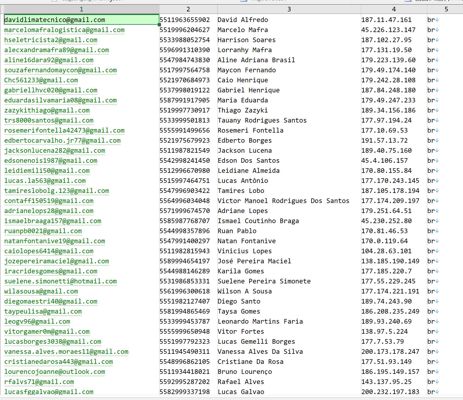Select phone number 5564996034048

click(x=185, y=201)
